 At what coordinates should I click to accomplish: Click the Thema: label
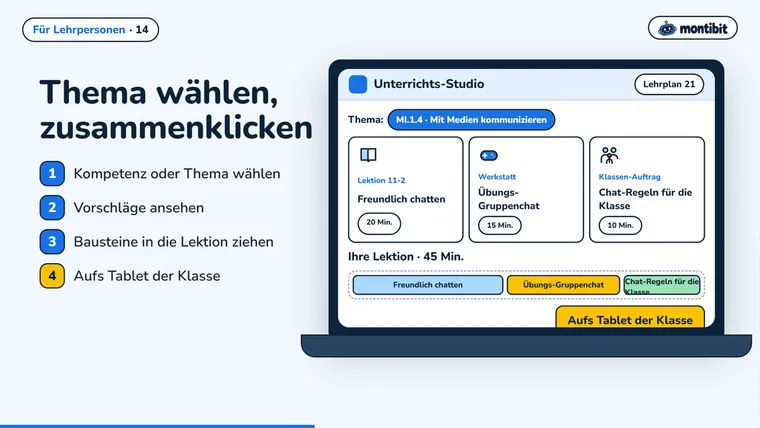(x=365, y=120)
